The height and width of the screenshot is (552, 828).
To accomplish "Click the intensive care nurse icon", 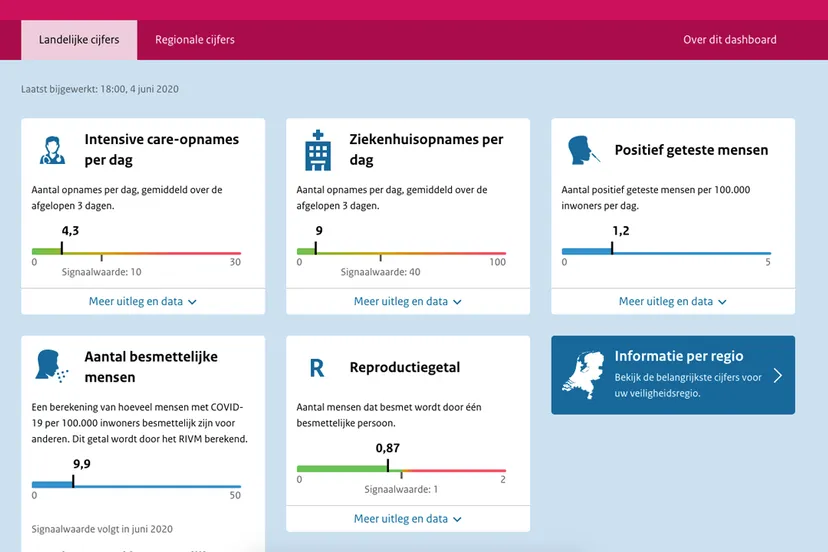I will coord(52,150).
